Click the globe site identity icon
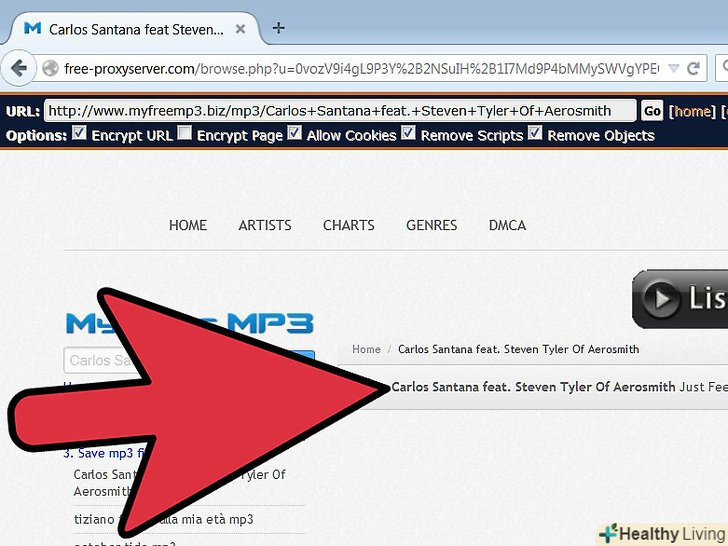The height and width of the screenshot is (546, 728). pos(50,69)
